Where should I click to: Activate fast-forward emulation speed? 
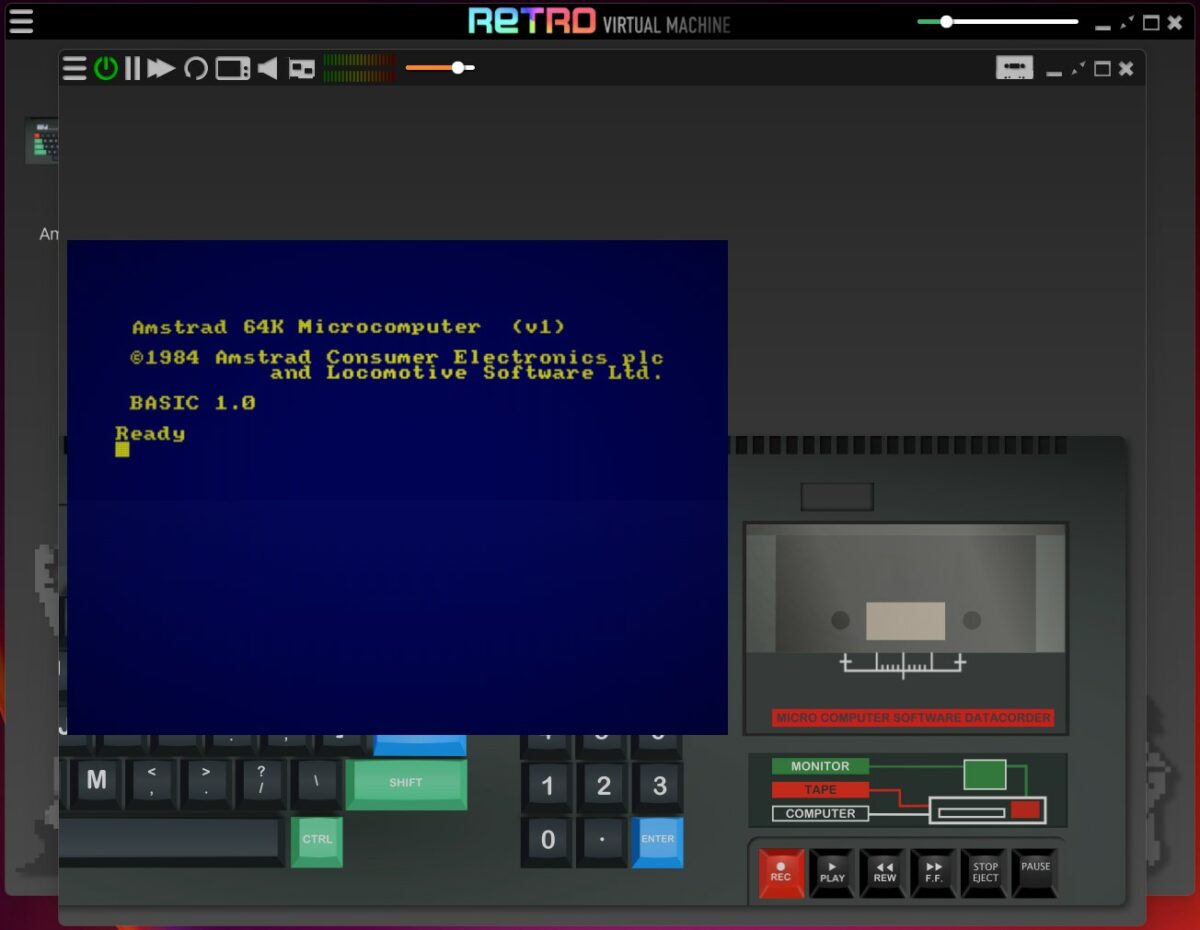tap(162, 68)
